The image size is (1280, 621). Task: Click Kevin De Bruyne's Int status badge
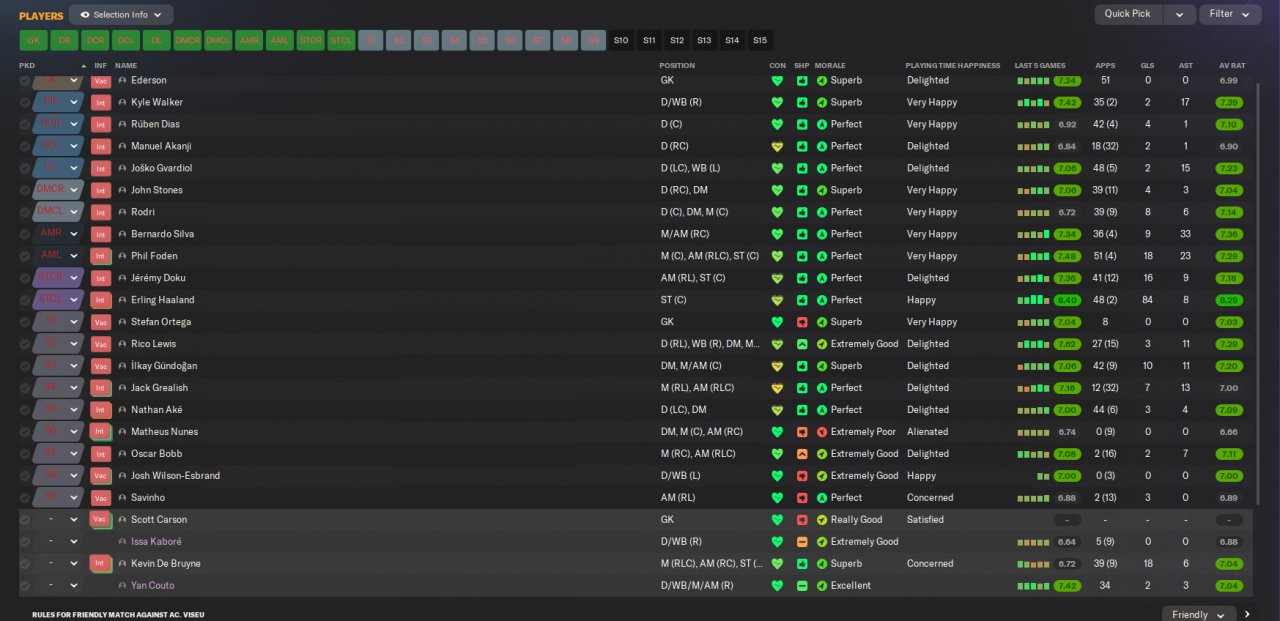click(100, 564)
